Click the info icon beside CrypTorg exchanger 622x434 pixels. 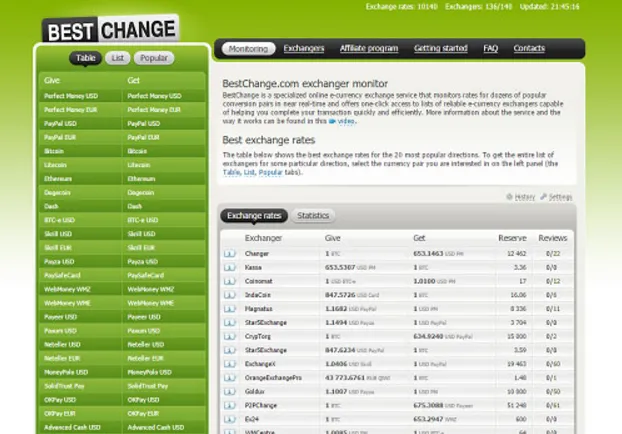[x=230, y=336]
